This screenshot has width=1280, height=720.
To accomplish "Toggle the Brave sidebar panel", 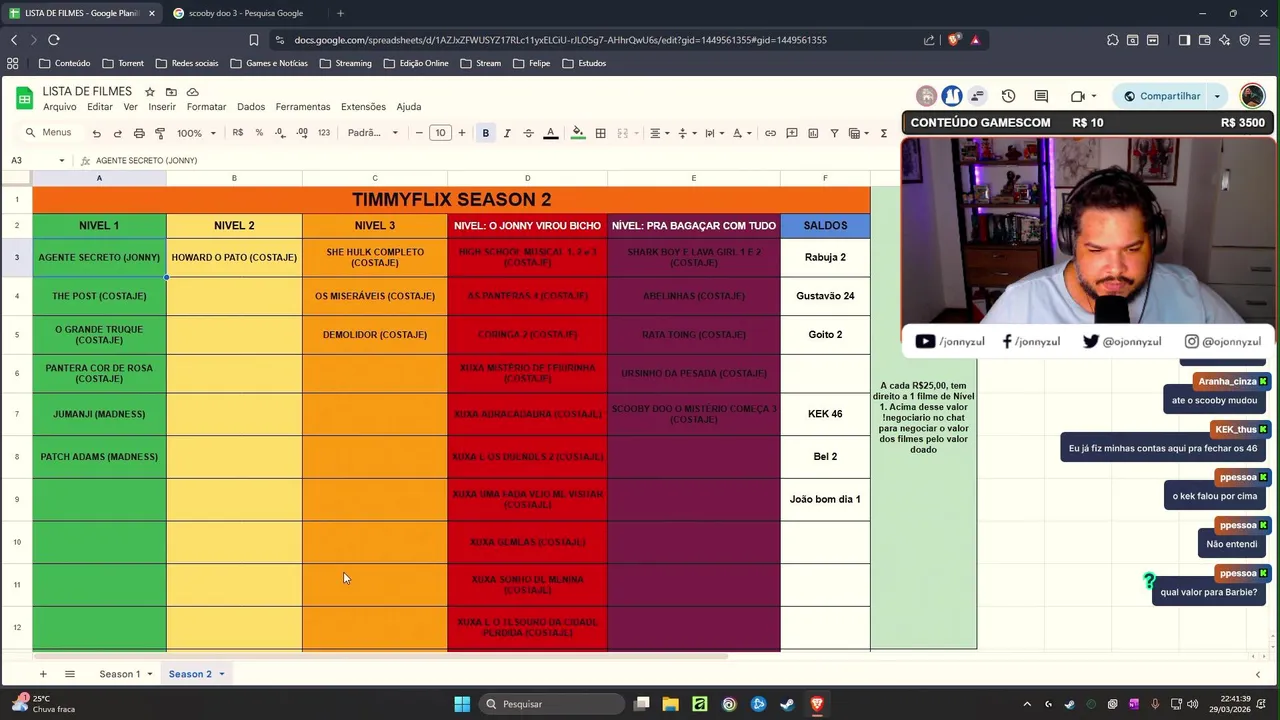I will (1184, 40).
